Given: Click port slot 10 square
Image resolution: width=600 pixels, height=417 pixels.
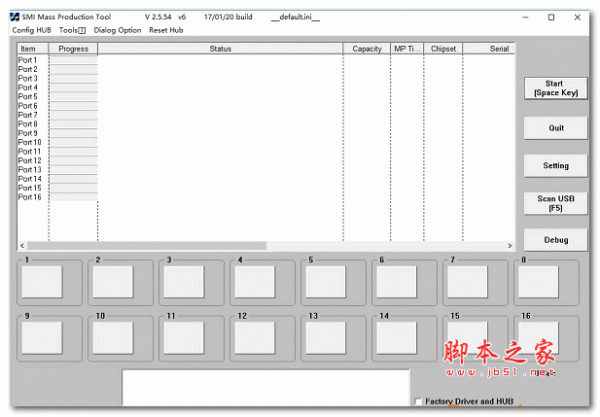Looking at the screenshot, I should point(113,338).
